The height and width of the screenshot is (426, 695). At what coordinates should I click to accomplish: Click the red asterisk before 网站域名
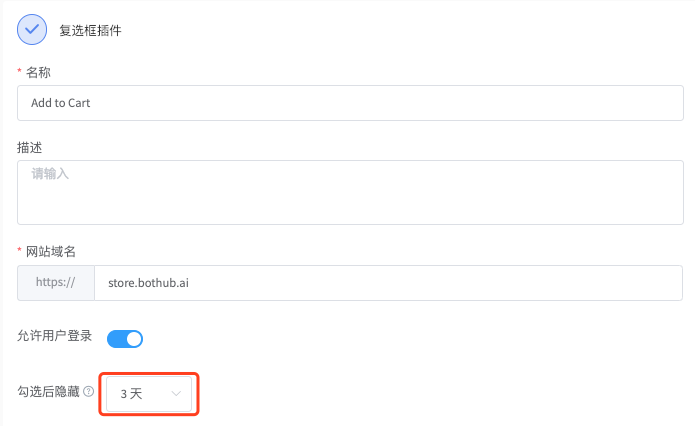coord(19,250)
